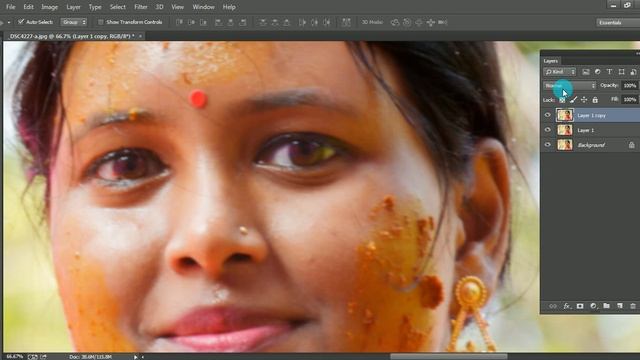Toggle Show Transform Controls checkbox
Image resolution: width=640 pixels, height=360 pixels.
point(100,22)
